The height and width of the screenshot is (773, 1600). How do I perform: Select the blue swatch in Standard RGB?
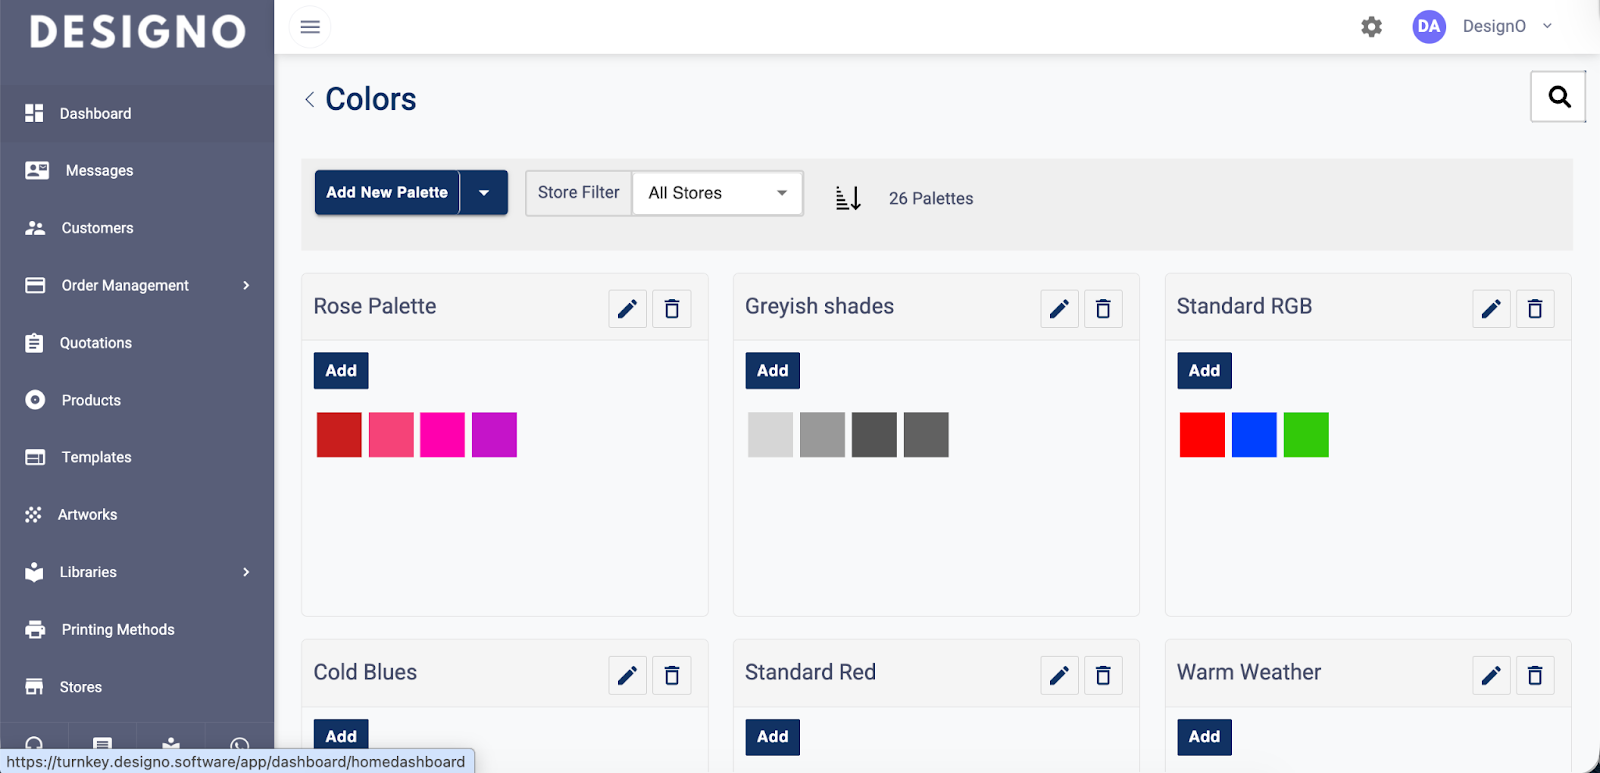coord(1254,435)
